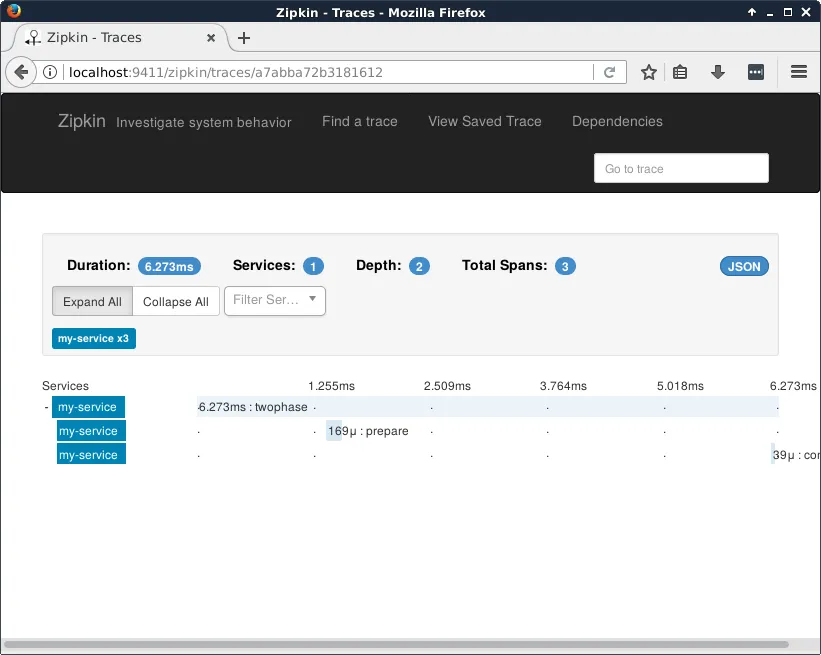Click Firefox logo in title bar
Image resolution: width=821 pixels, height=655 pixels.
point(14,11)
